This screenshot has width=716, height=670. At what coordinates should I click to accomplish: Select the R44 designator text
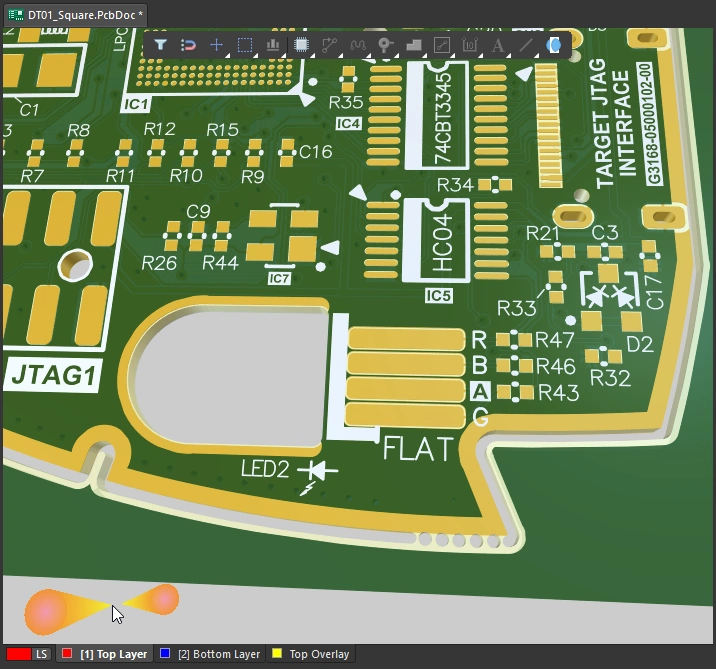220,263
